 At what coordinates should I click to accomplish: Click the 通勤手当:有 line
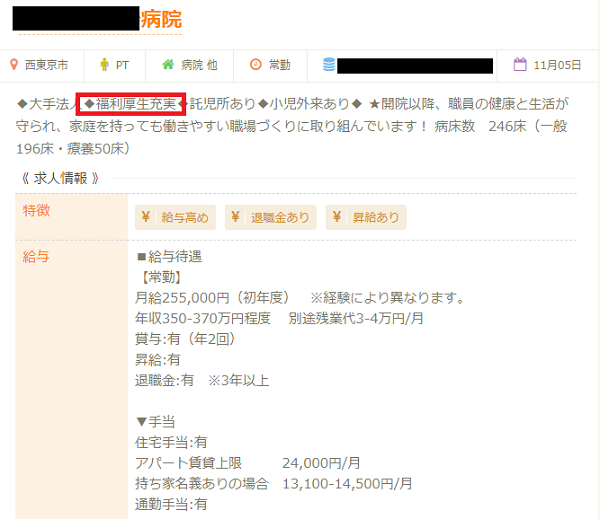click(171, 504)
